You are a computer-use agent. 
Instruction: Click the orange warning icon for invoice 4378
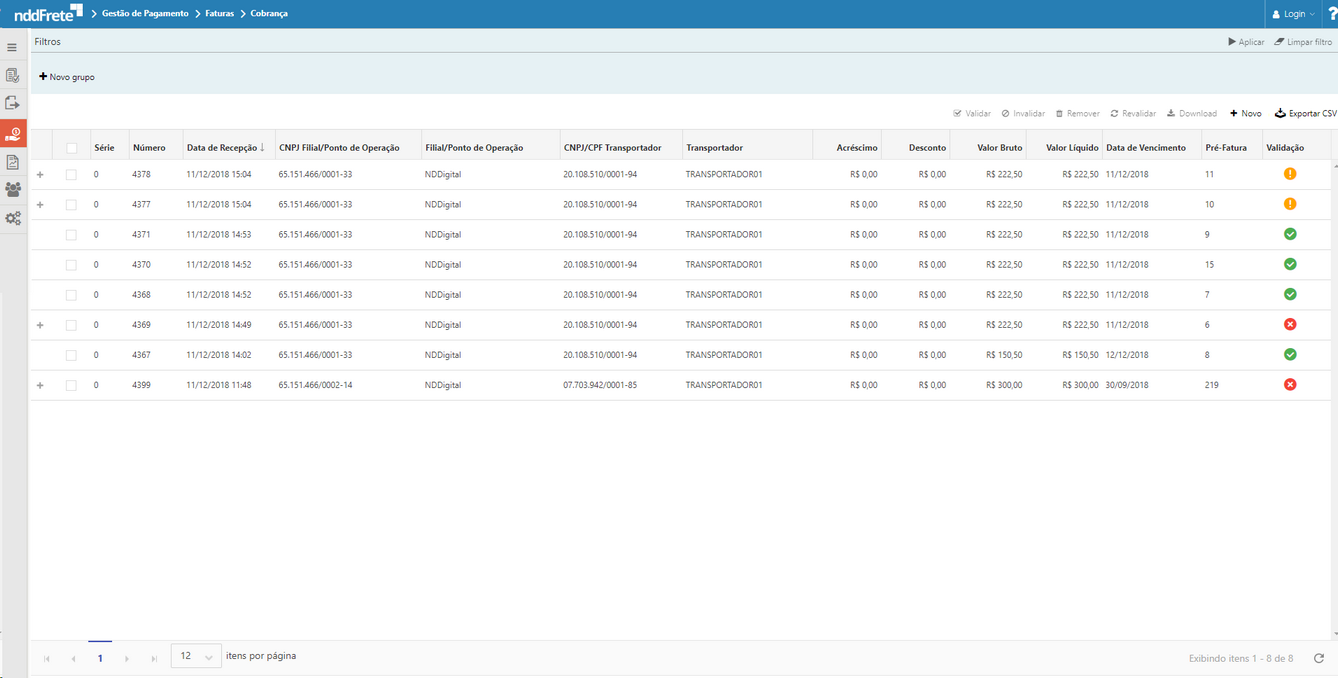coord(1289,174)
